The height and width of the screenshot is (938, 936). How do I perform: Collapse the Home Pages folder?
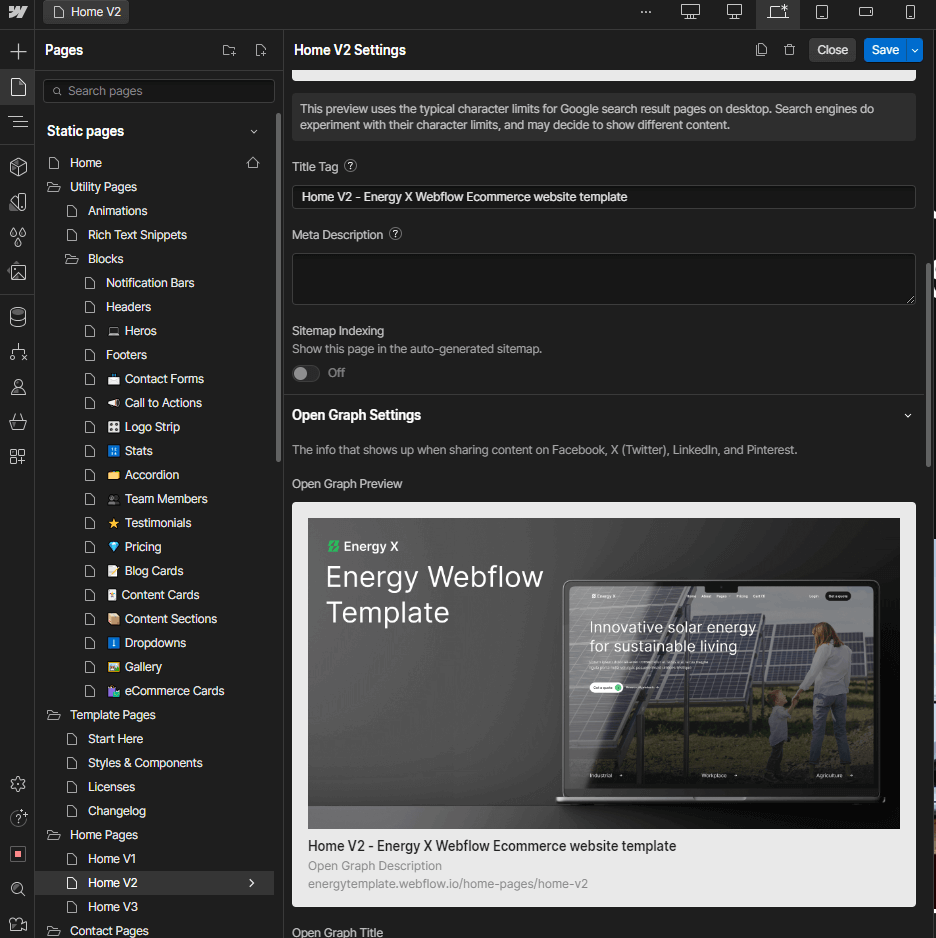click(x=54, y=835)
